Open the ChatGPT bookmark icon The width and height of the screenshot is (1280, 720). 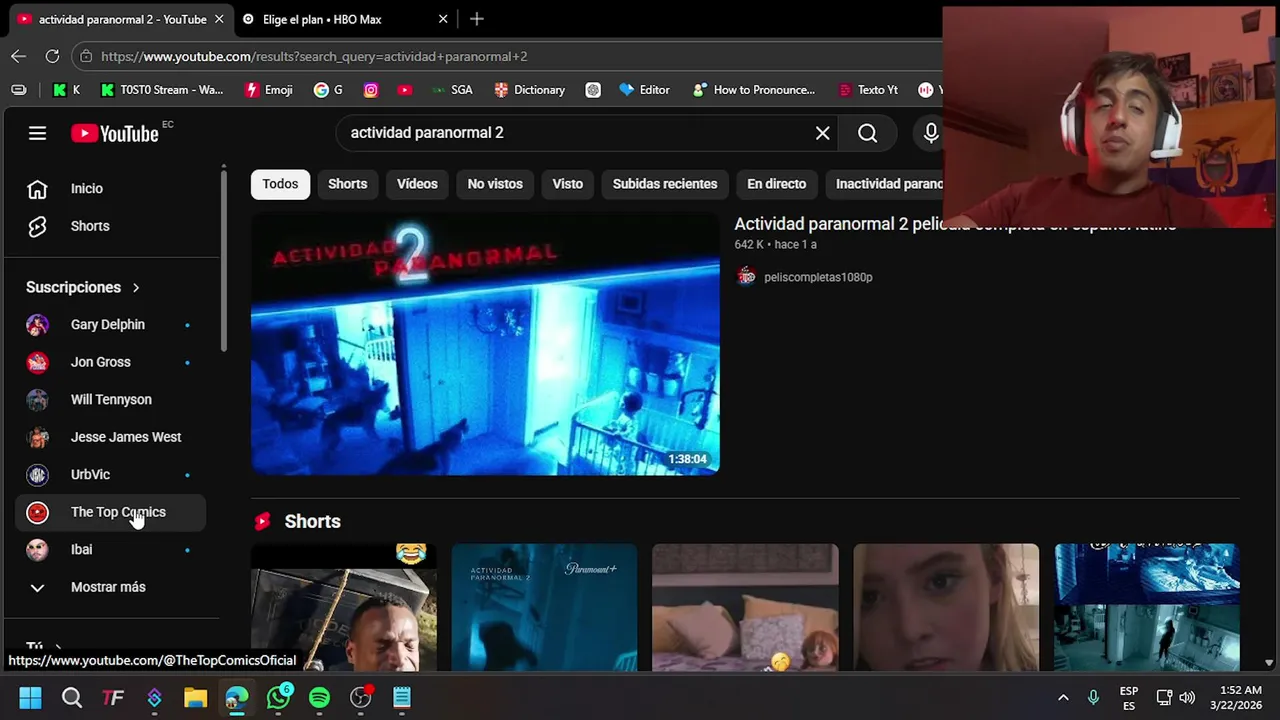(x=593, y=90)
